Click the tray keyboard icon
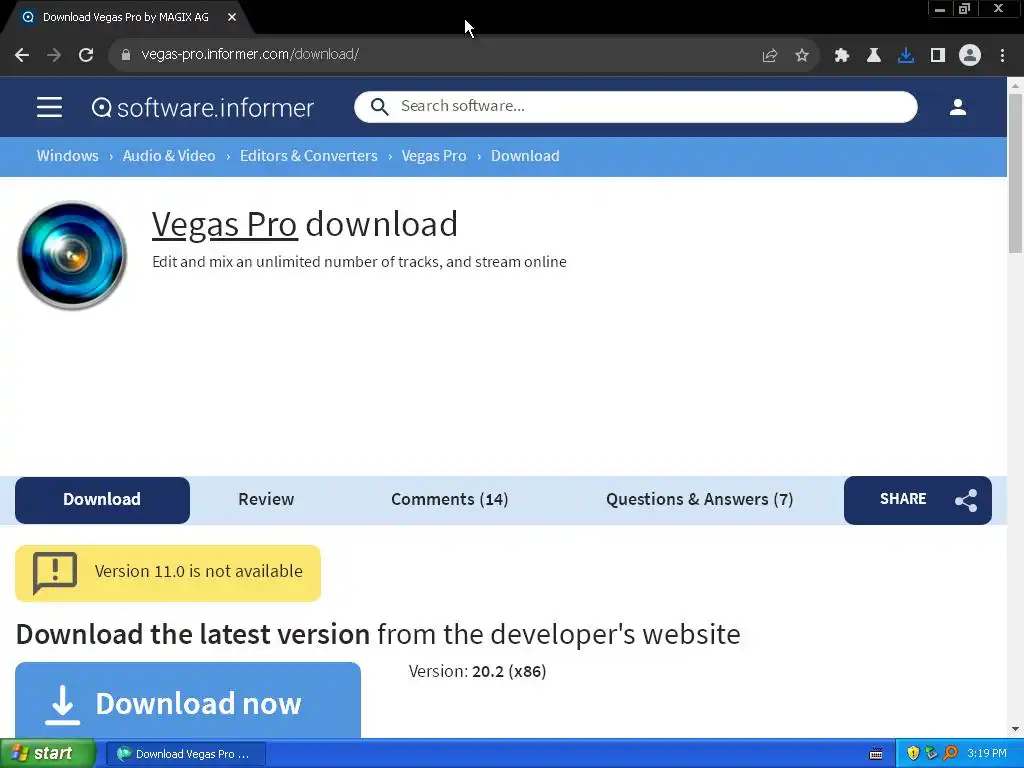The width and height of the screenshot is (1024, 768). click(876, 754)
